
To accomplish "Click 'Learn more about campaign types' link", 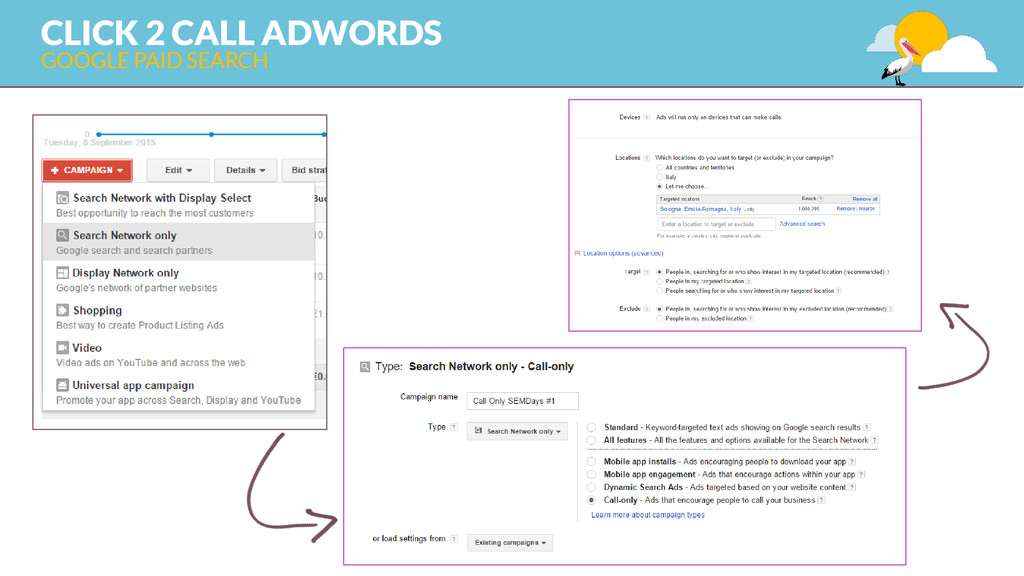I will [x=648, y=515].
